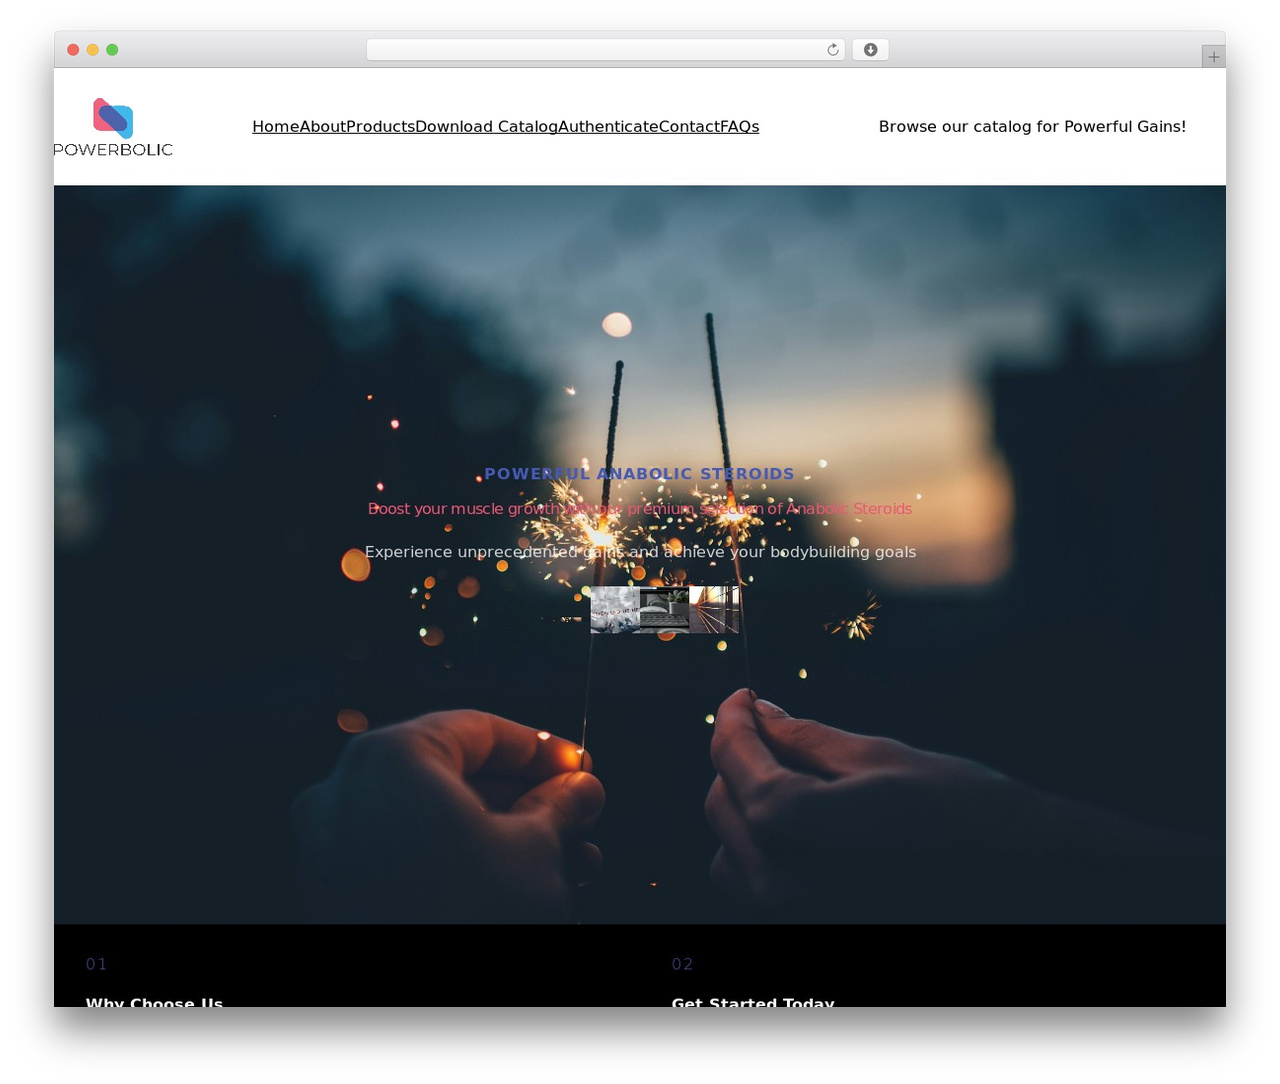Viewport: 1280px width, 1084px height.
Task: Click the browser address bar
Action: (x=606, y=50)
